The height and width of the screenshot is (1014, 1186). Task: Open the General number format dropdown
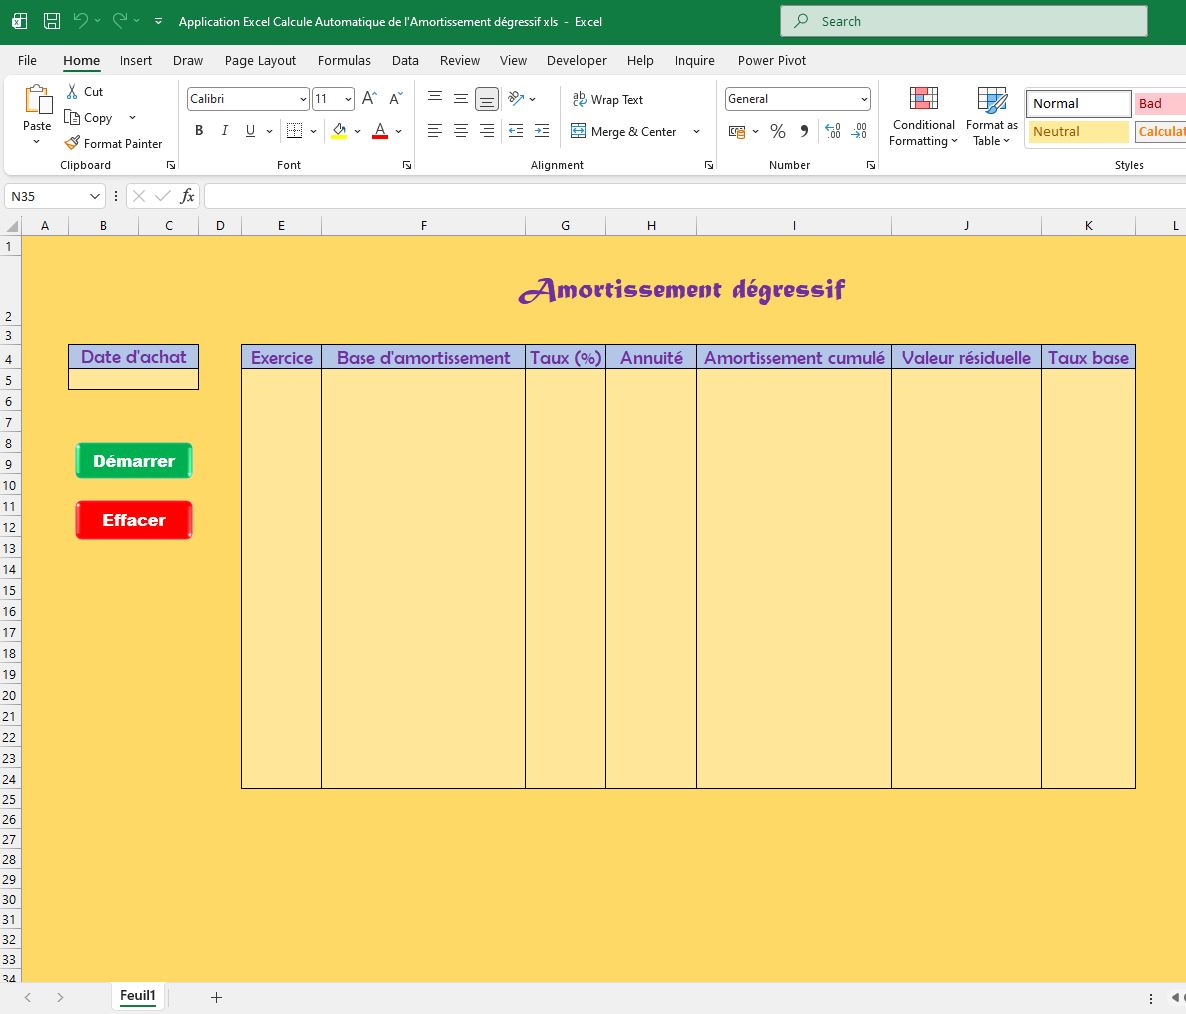coord(864,99)
